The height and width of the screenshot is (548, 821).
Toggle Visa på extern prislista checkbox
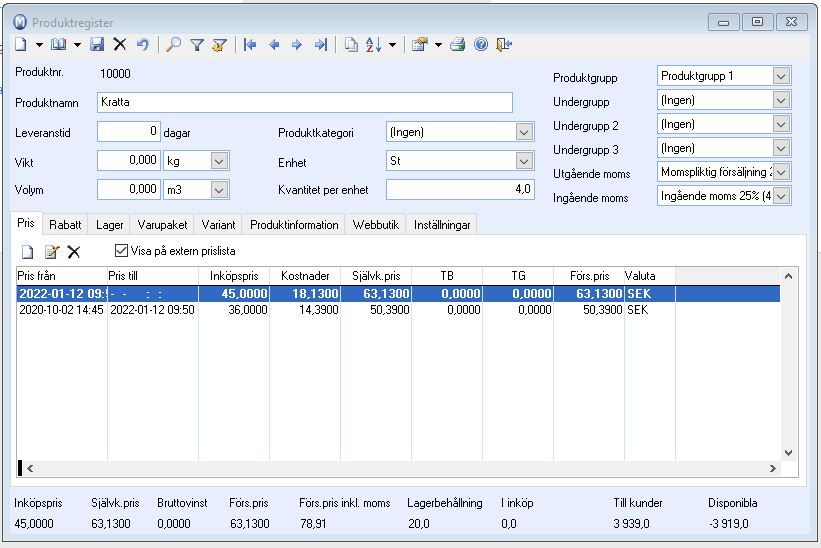tap(122, 251)
